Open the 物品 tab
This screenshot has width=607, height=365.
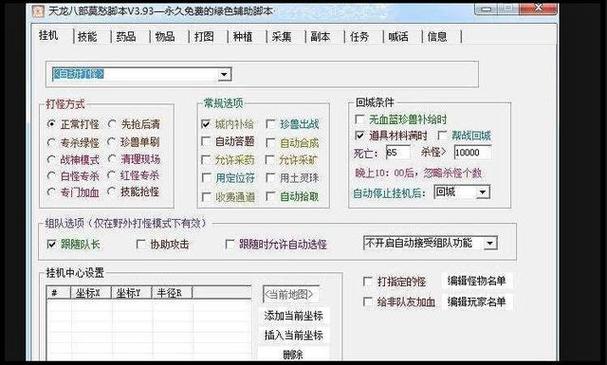coord(165,37)
